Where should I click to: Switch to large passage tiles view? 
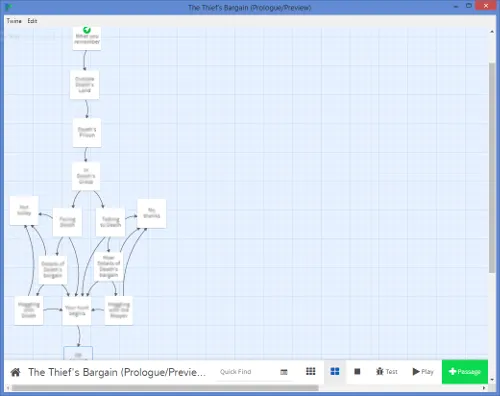[335, 371]
